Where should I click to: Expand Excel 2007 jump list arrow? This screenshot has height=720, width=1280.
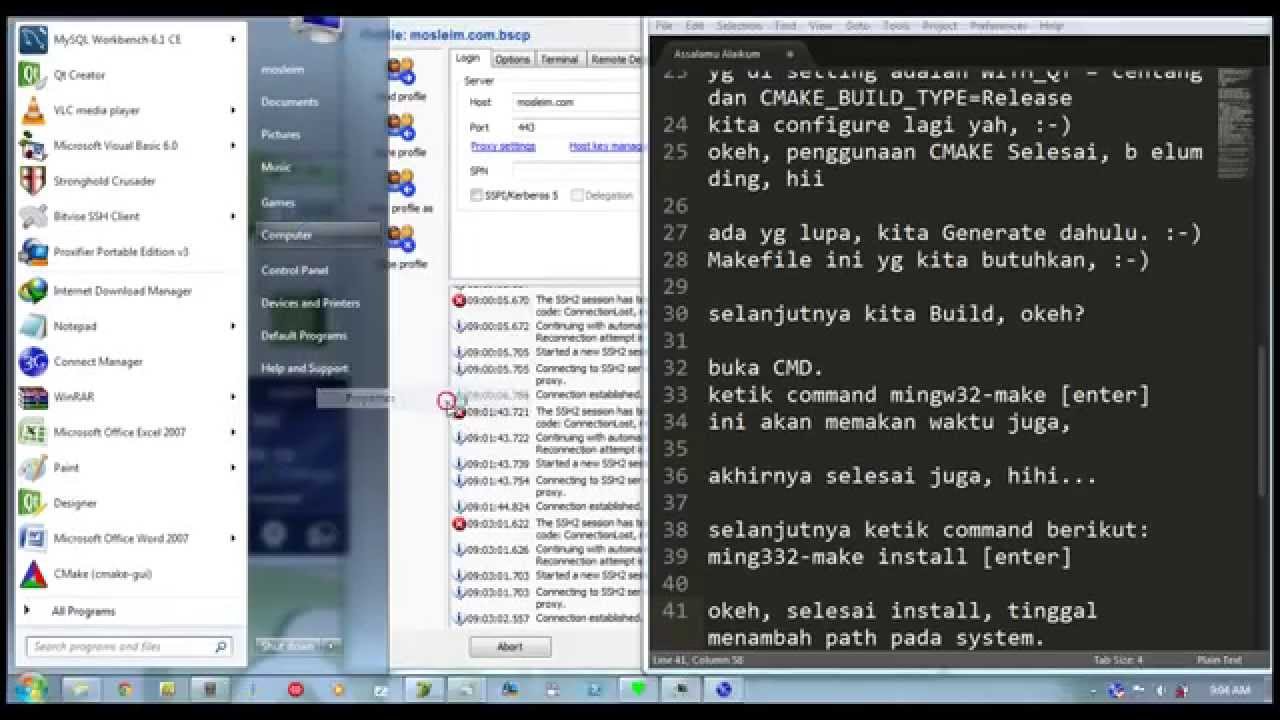point(233,432)
